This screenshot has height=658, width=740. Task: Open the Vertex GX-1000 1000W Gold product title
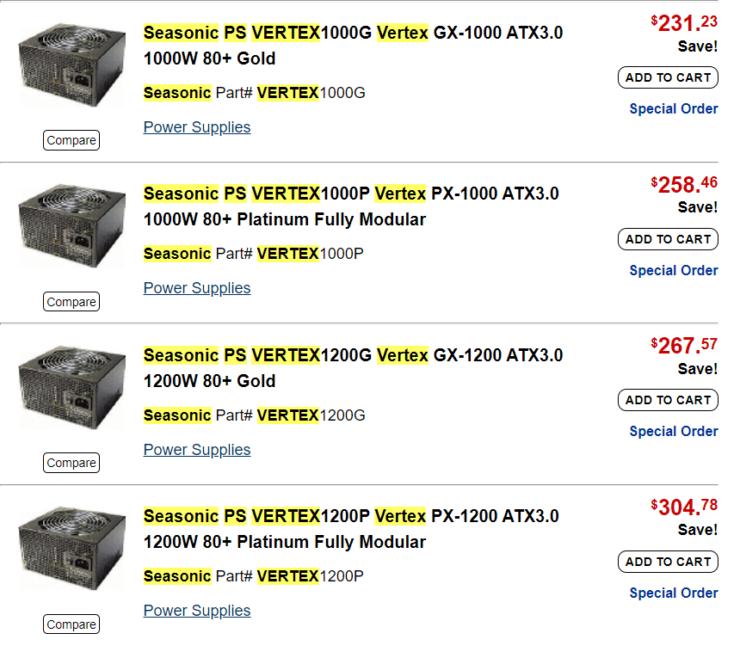point(353,45)
